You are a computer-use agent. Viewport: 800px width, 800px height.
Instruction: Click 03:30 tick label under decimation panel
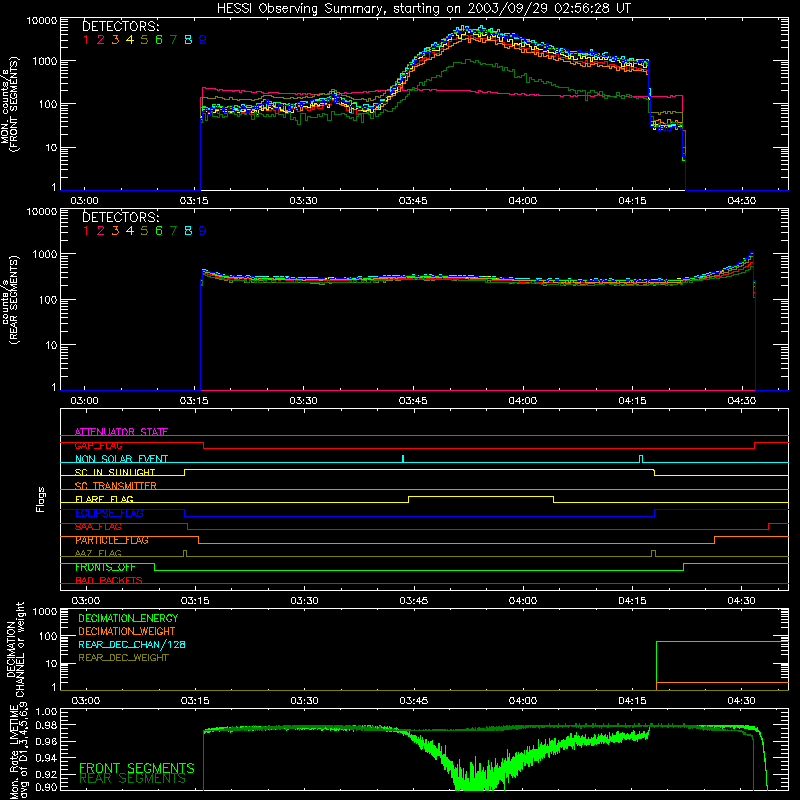click(304, 701)
